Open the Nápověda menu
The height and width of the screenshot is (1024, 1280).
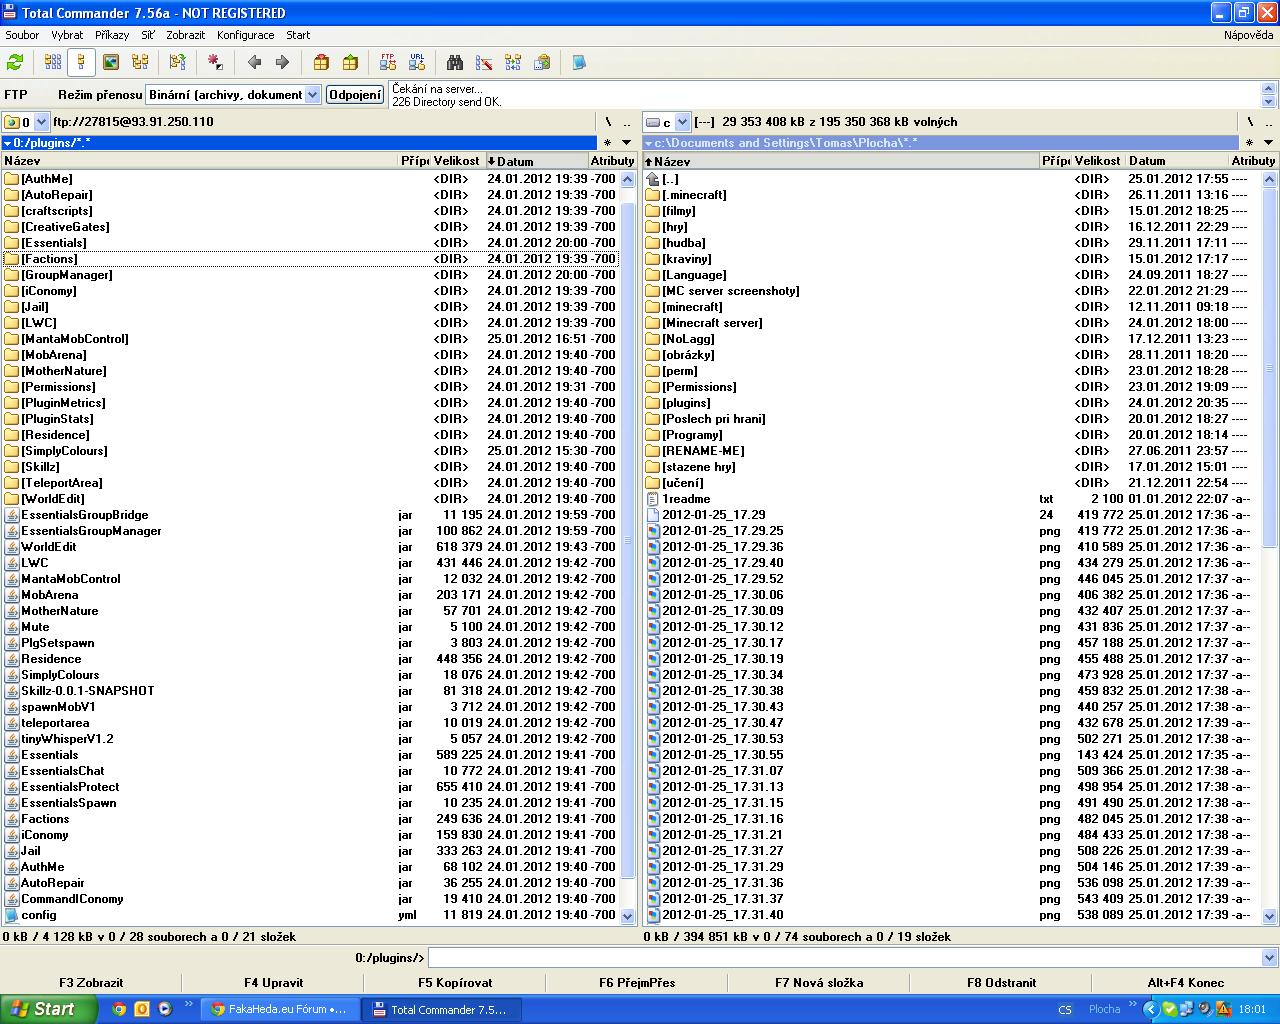pyautogui.click(x=1249, y=35)
